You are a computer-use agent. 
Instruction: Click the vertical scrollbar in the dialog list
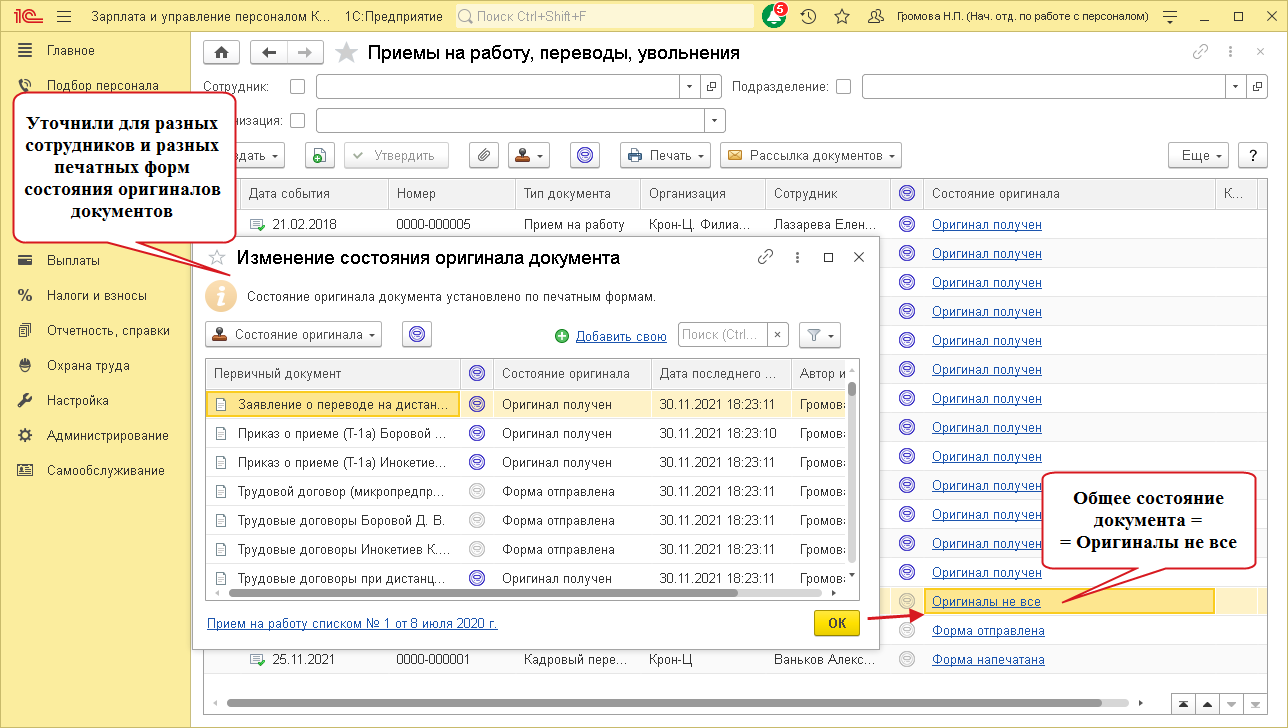click(852, 470)
